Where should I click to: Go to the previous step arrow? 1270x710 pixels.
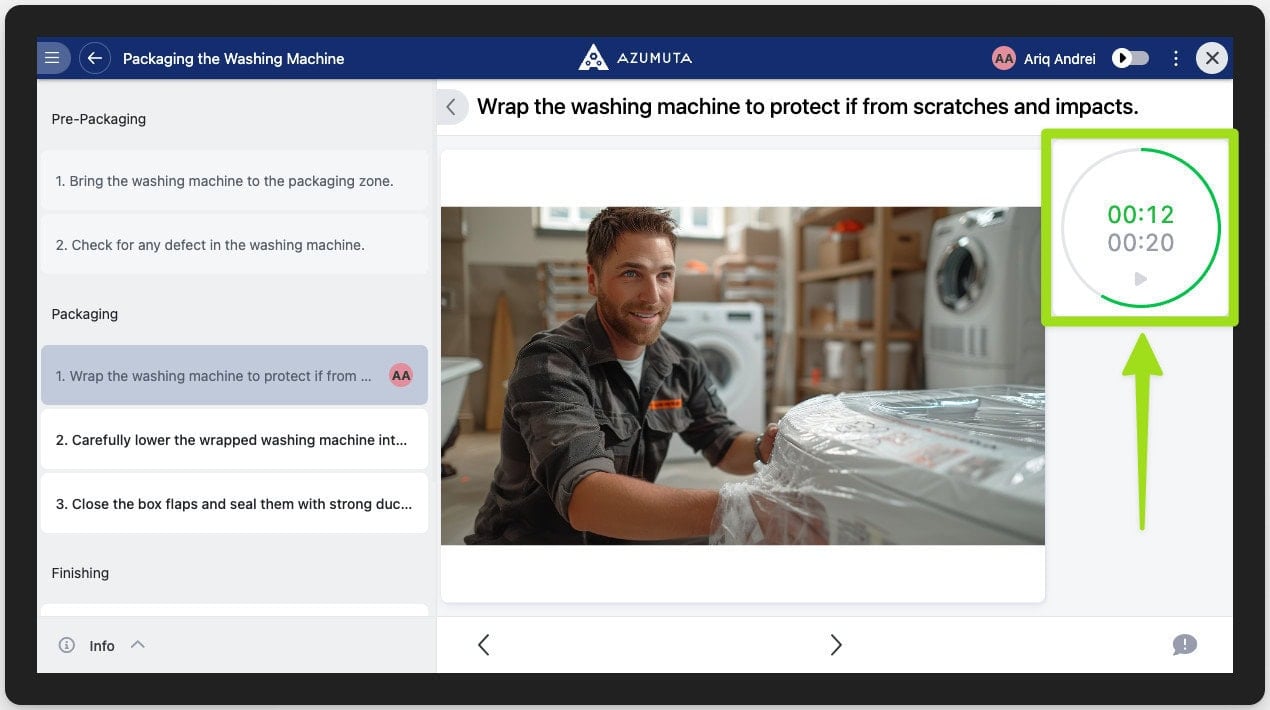(484, 645)
